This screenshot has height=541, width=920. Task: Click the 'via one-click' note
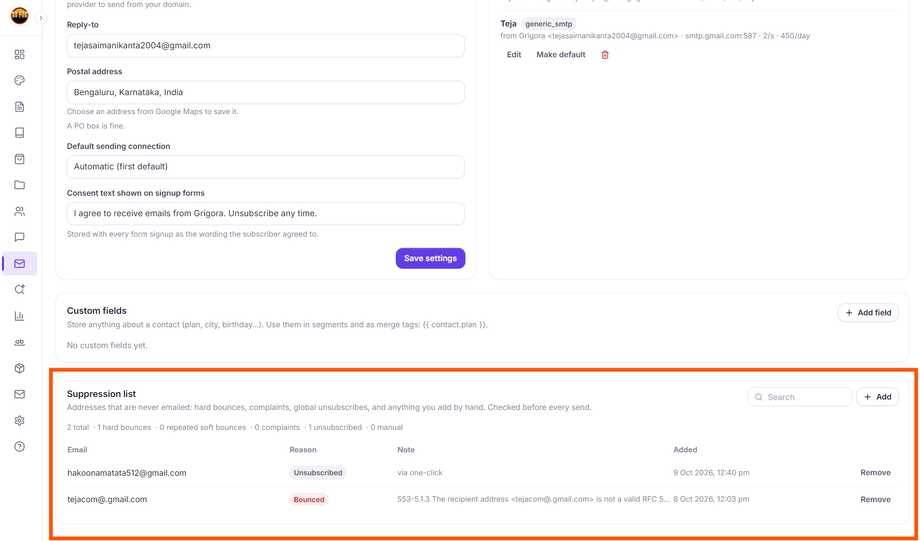point(420,472)
